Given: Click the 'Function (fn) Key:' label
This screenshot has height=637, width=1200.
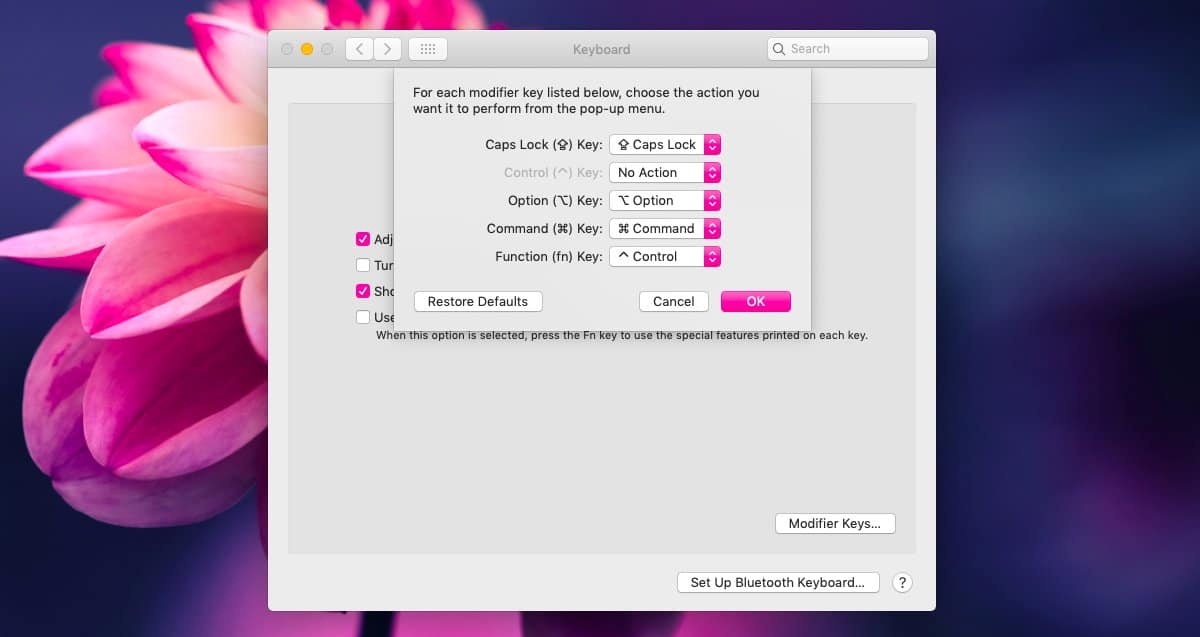Looking at the screenshot, I should tap(549, 256).
